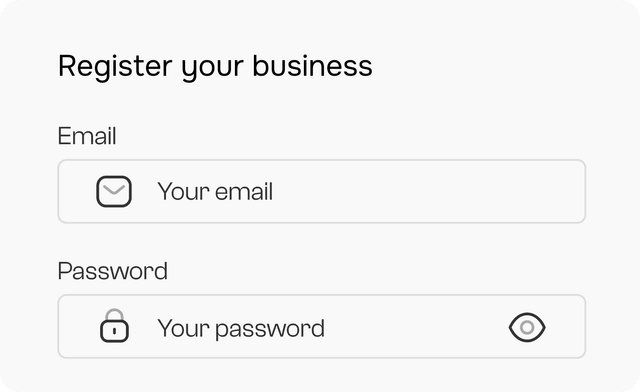640x392 pixels.
Task: Click the 'Email' field label
Action: (87, 136)
